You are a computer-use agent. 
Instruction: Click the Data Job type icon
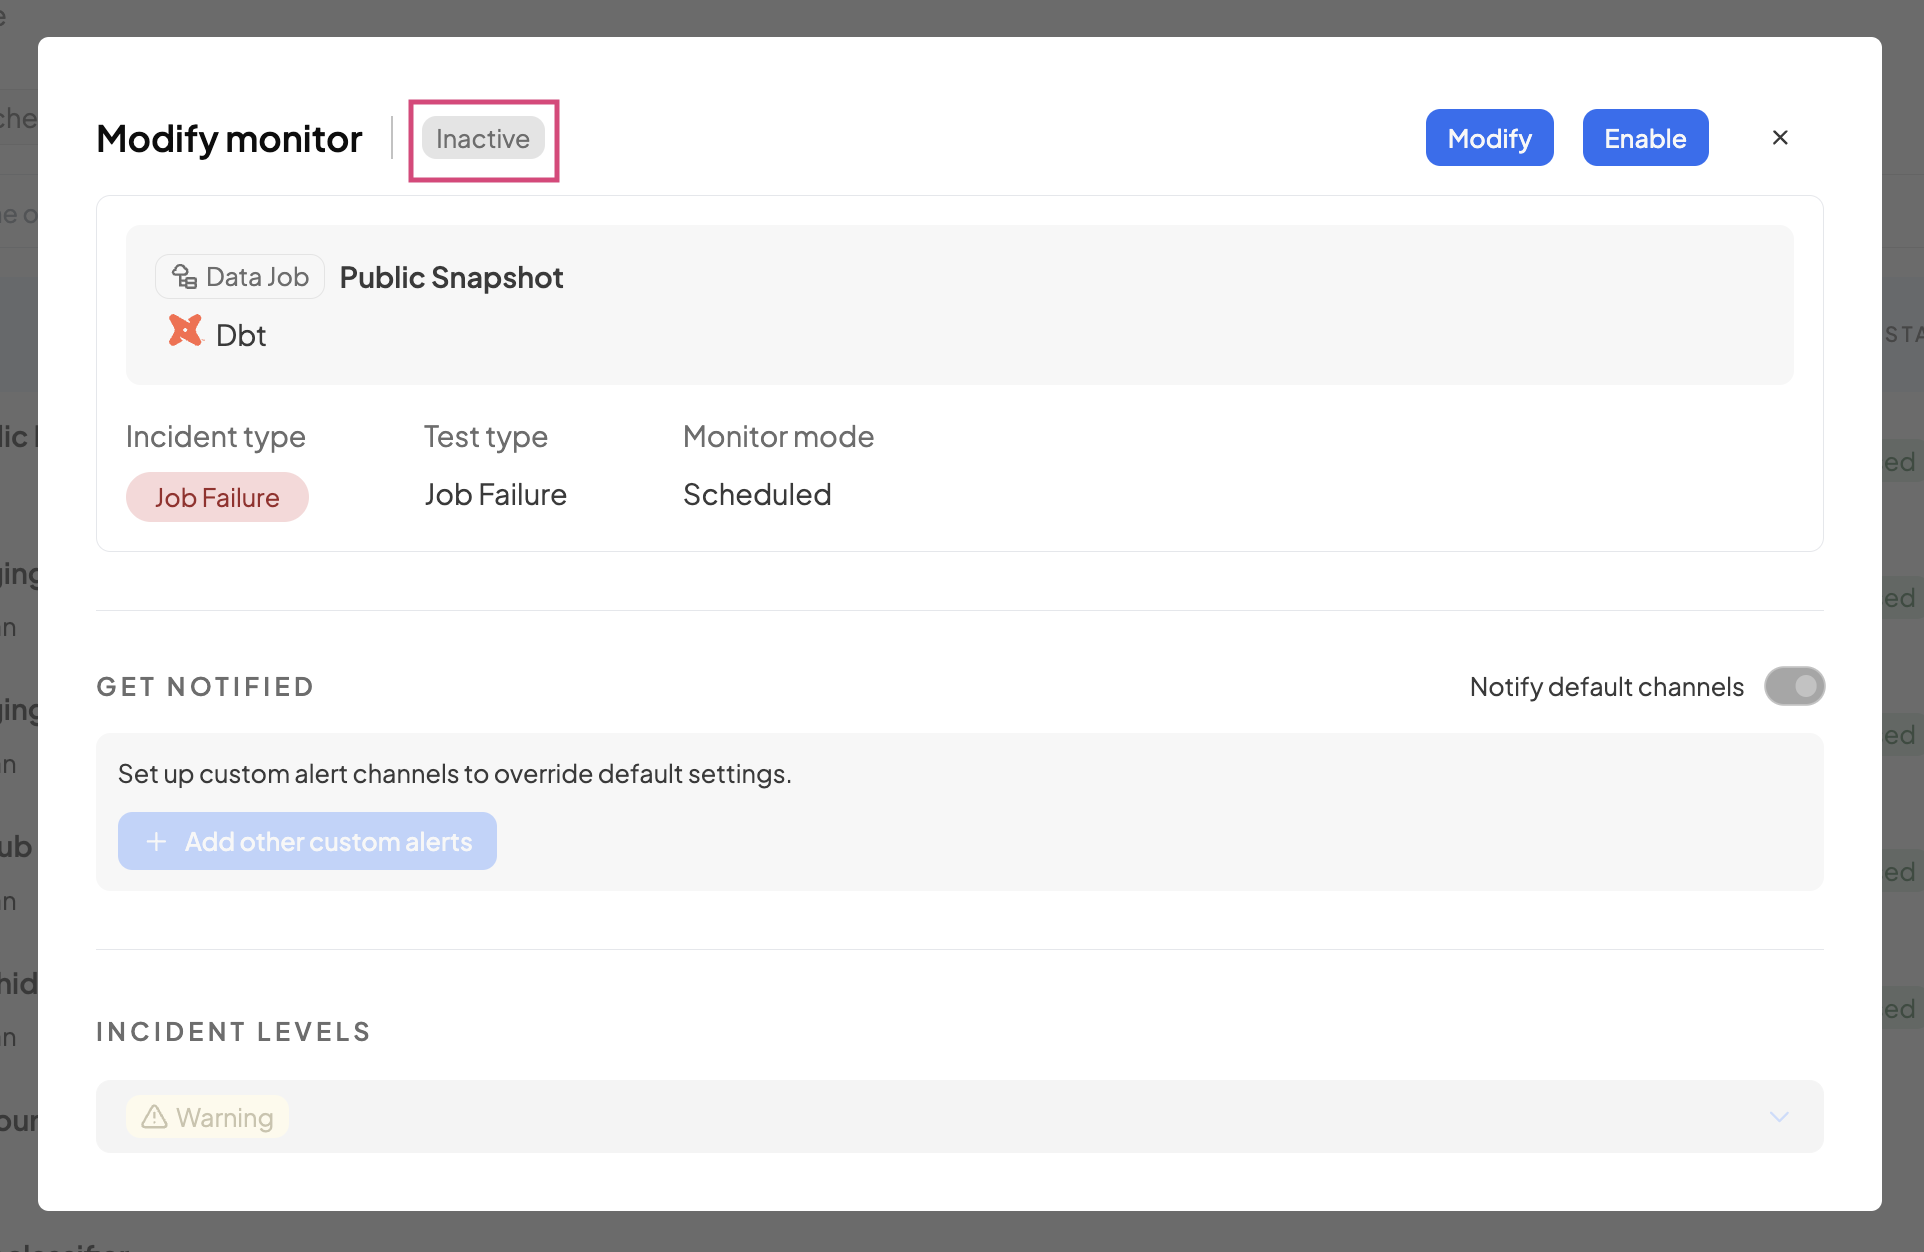click(x=184, y=277)
